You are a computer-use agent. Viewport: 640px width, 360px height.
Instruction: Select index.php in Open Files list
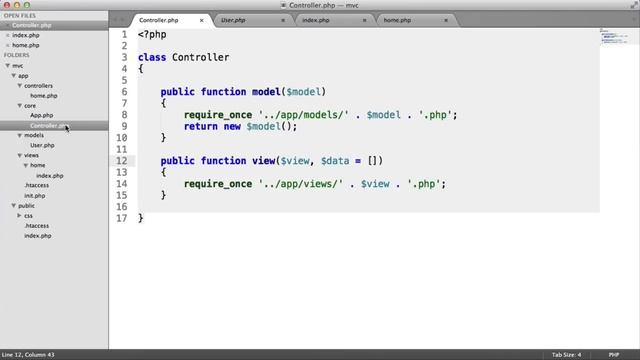(26, 36)
